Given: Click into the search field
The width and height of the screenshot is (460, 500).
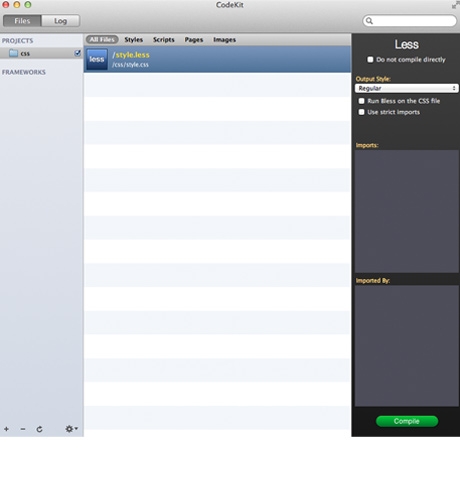Looking at the screenshot, I should (410, 21).
